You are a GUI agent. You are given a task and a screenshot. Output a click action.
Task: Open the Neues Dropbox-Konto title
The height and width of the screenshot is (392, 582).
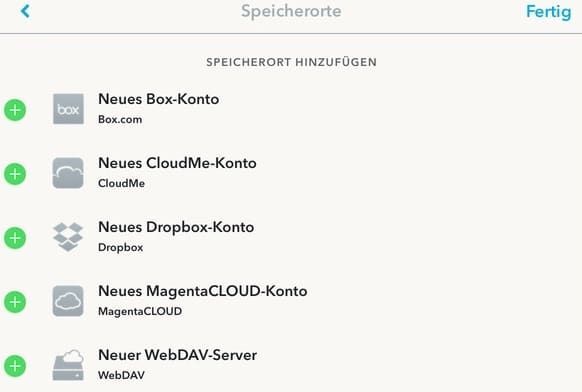coord(176,227)
